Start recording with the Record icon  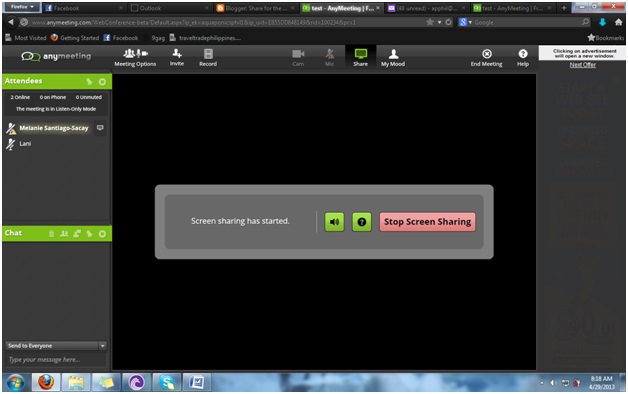pos(208,58)
